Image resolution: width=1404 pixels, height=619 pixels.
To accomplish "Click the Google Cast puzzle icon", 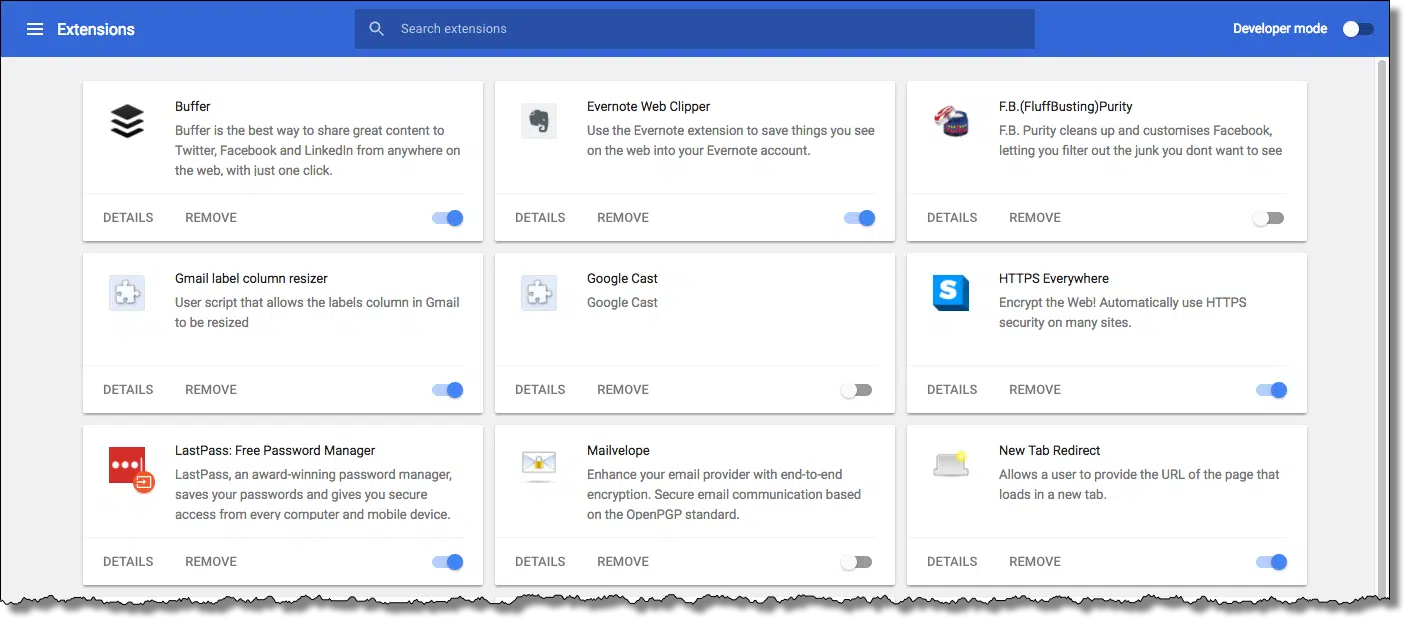I will click(539, 293).
